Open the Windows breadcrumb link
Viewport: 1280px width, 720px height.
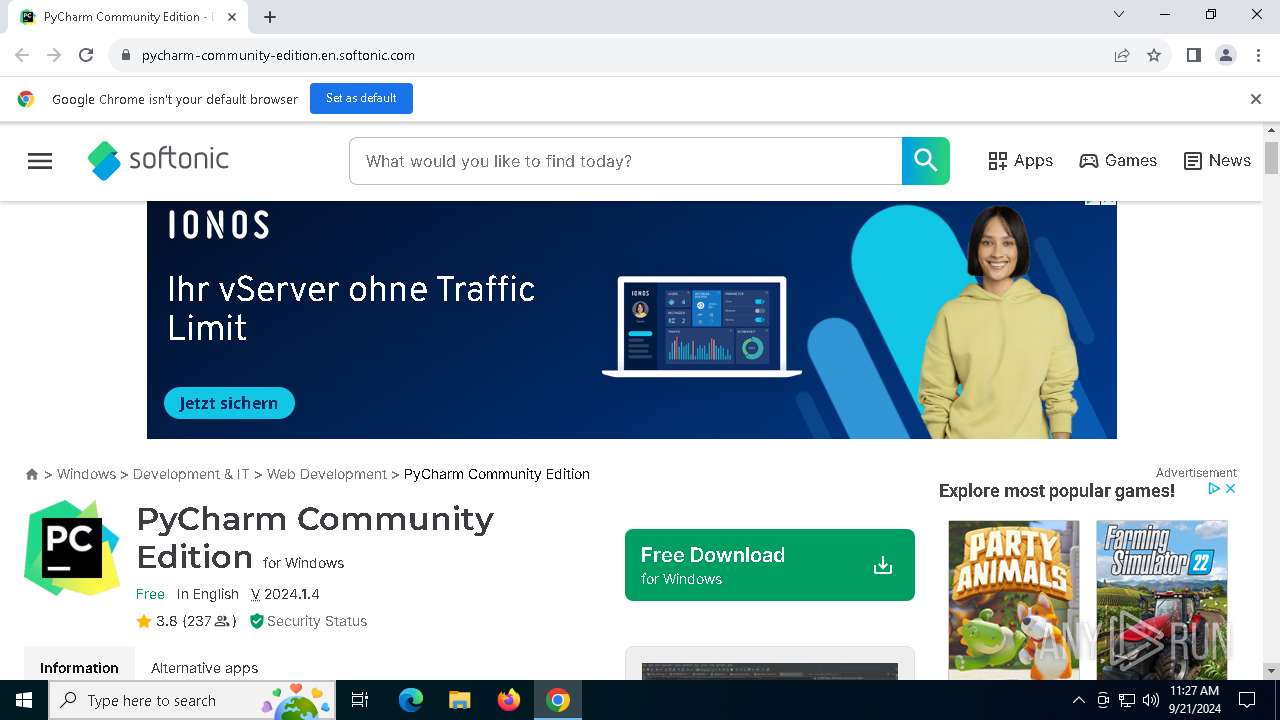86,474
